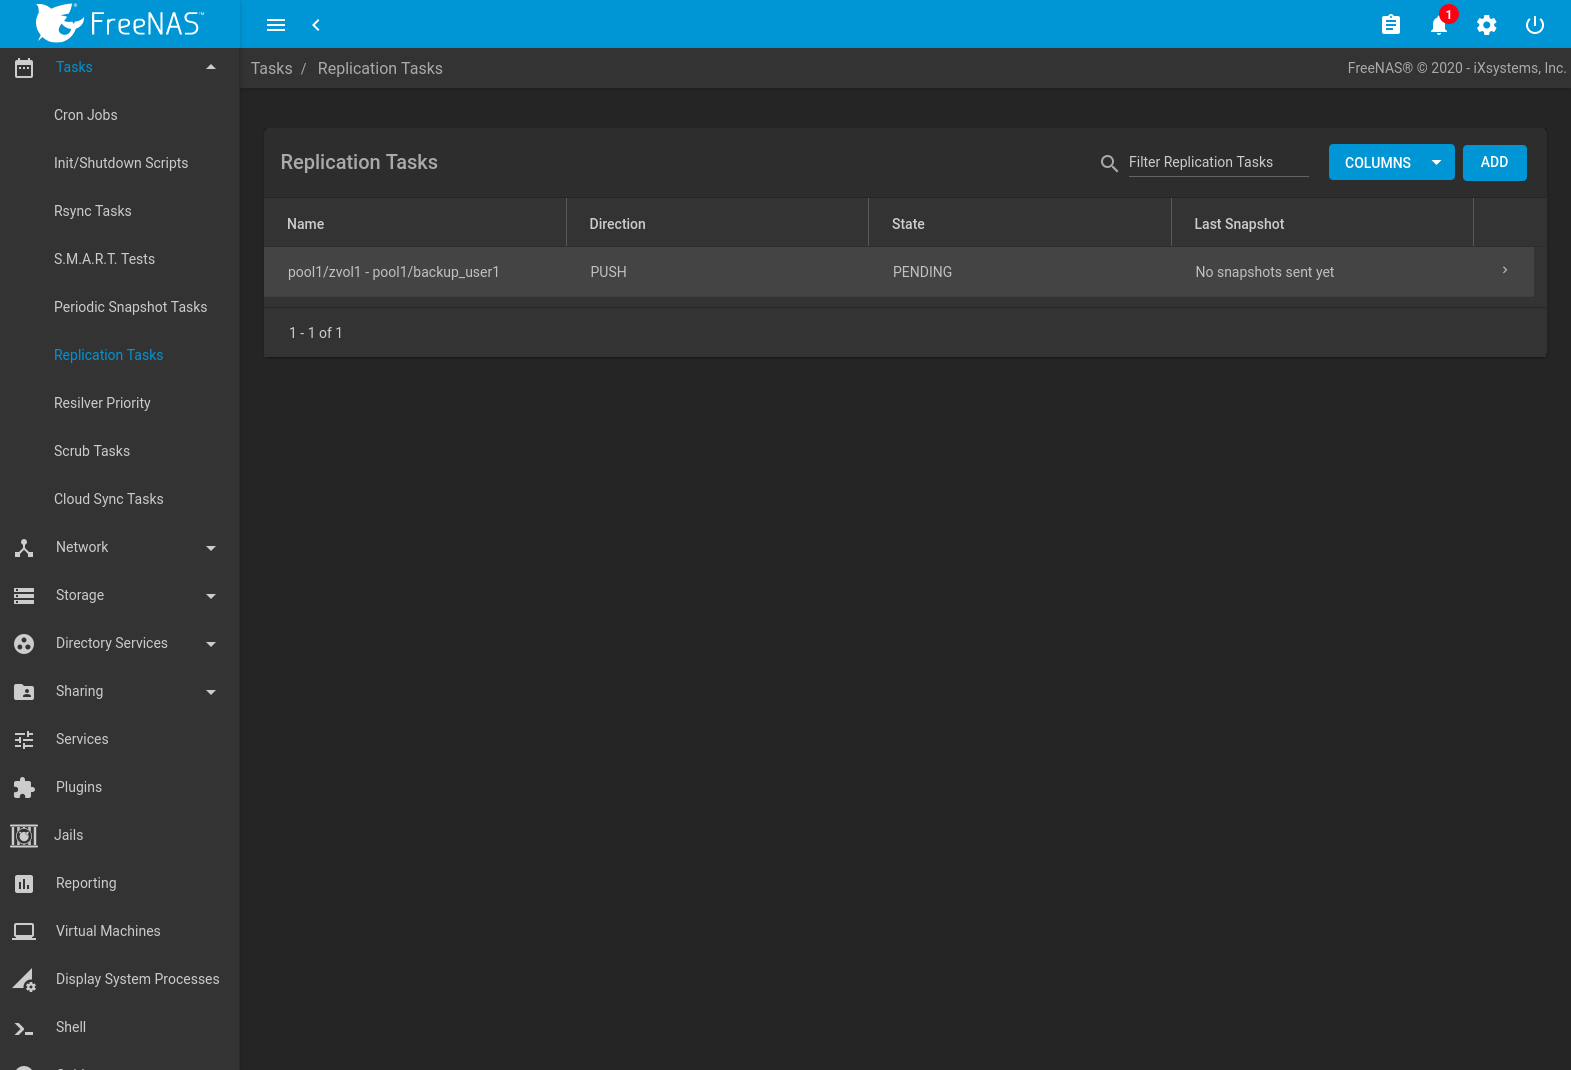Open the settings gear icon

point(1486,25)
